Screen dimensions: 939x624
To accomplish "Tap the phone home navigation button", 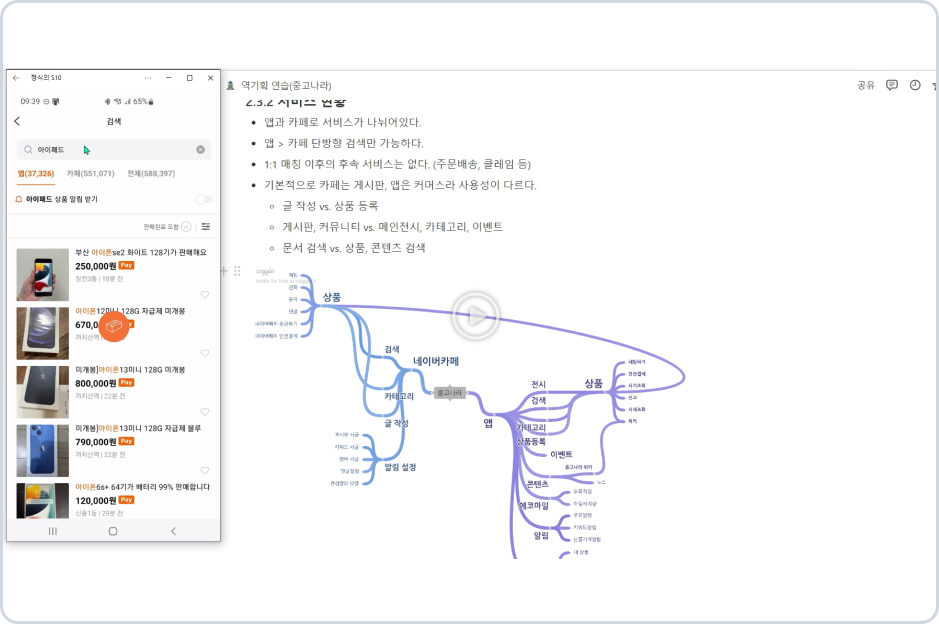I will (113, 531).
